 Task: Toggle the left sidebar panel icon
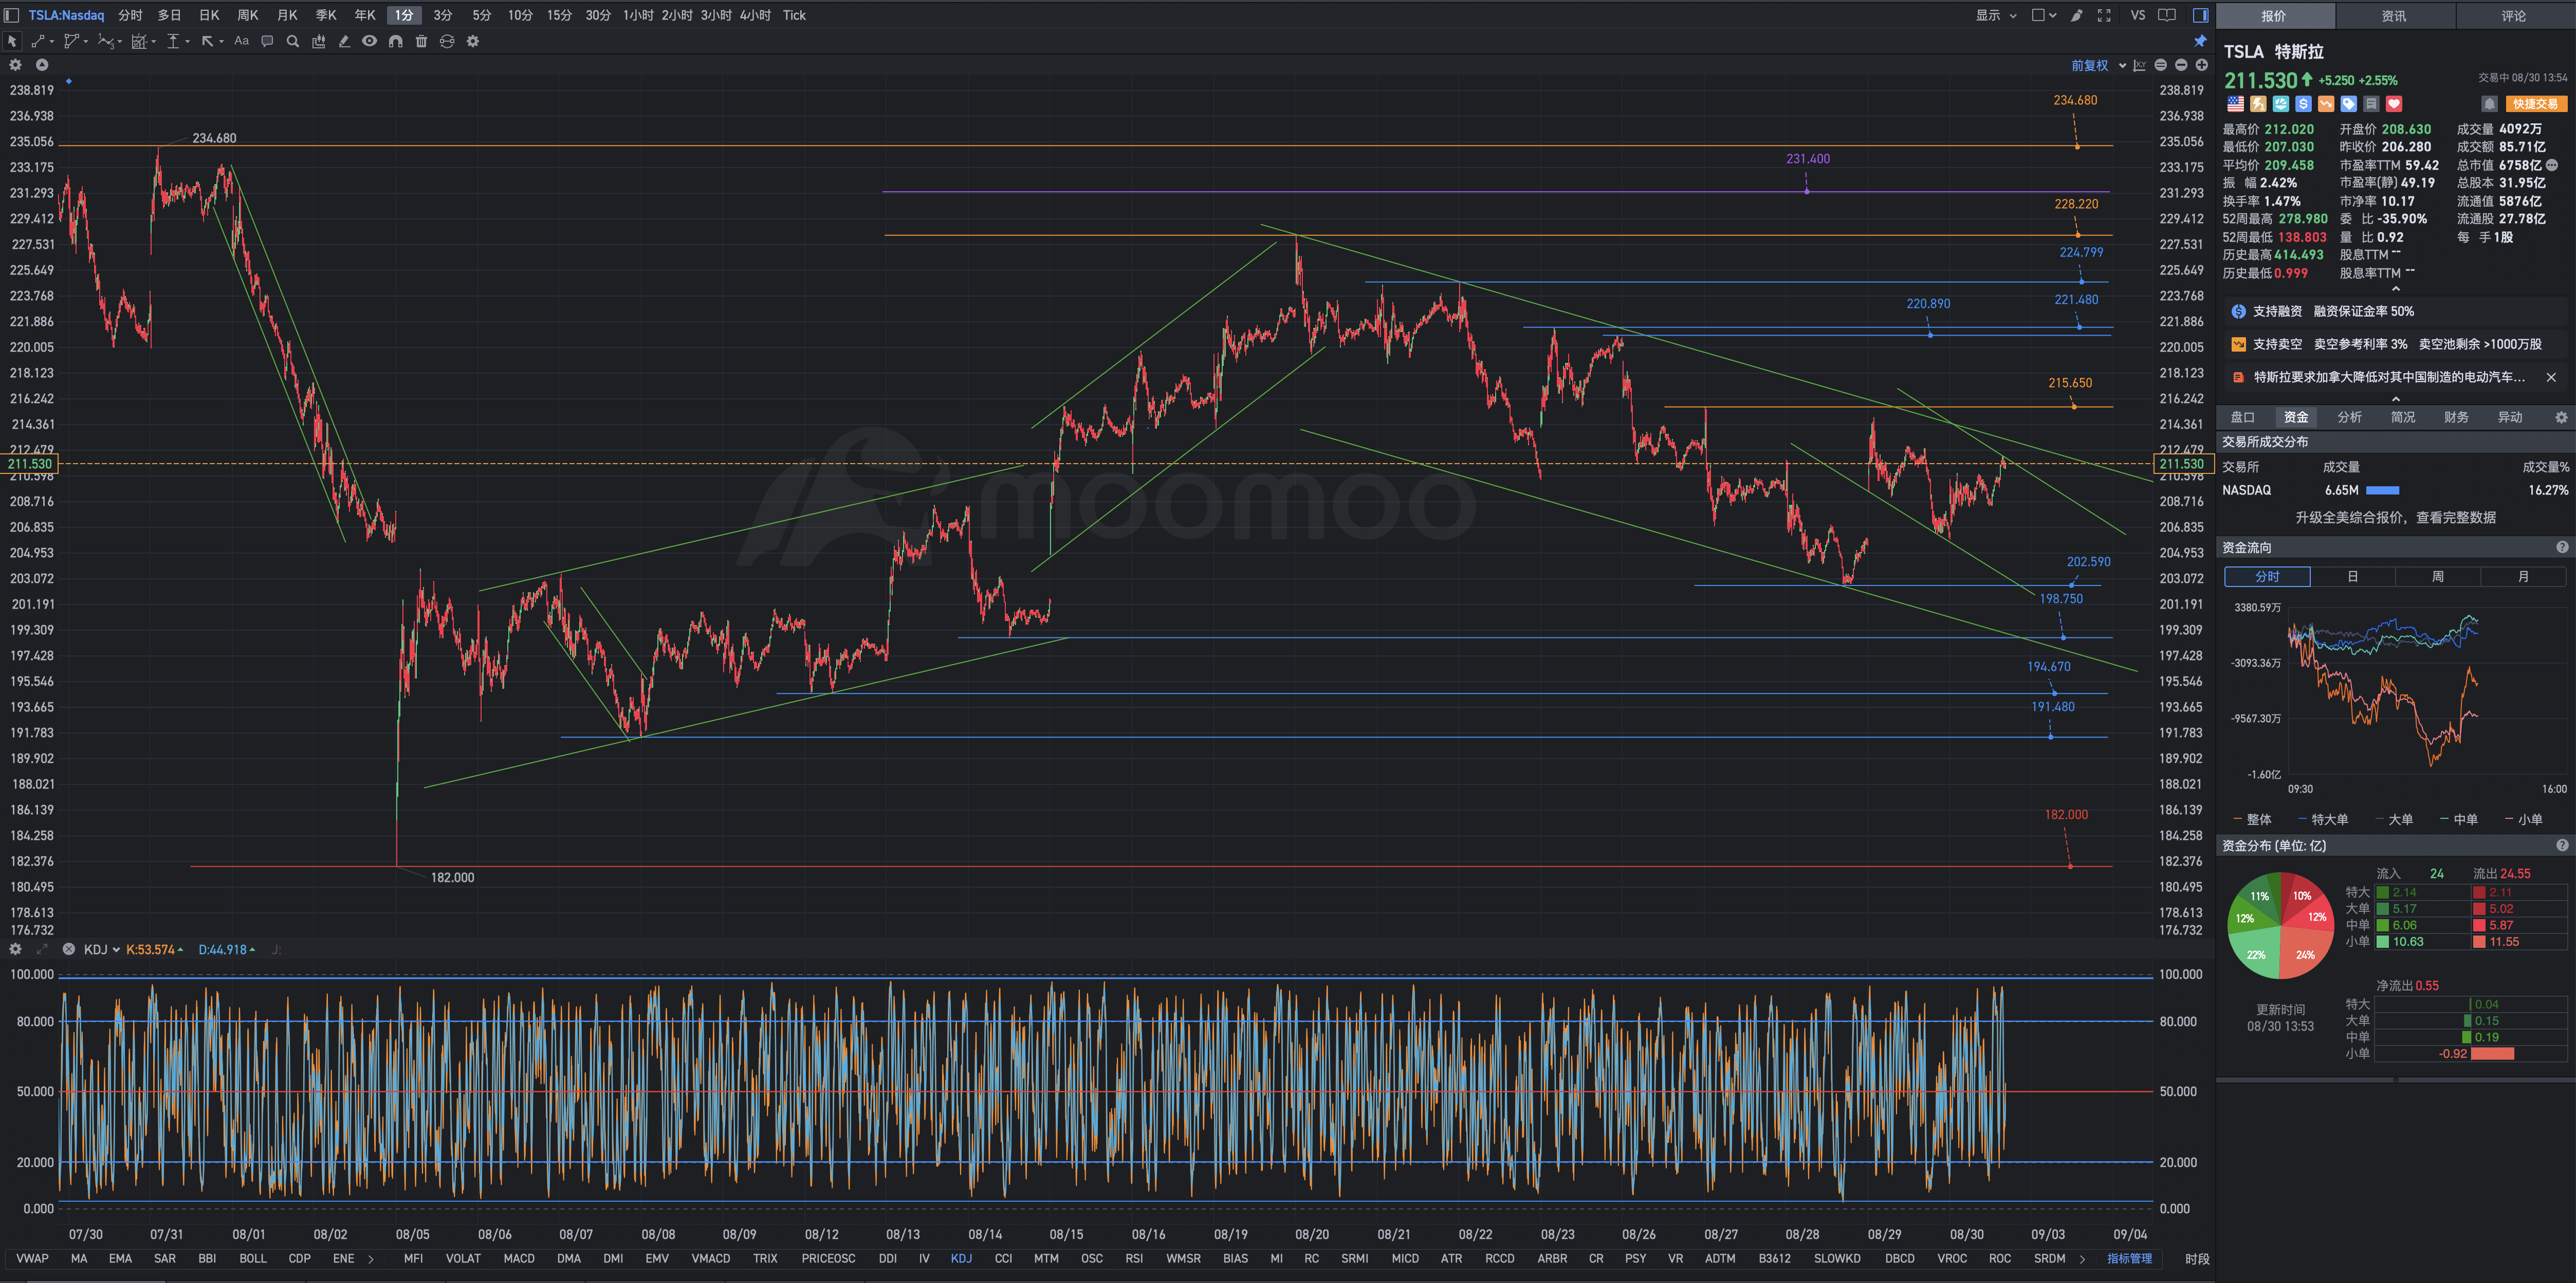tap(11, 15)
